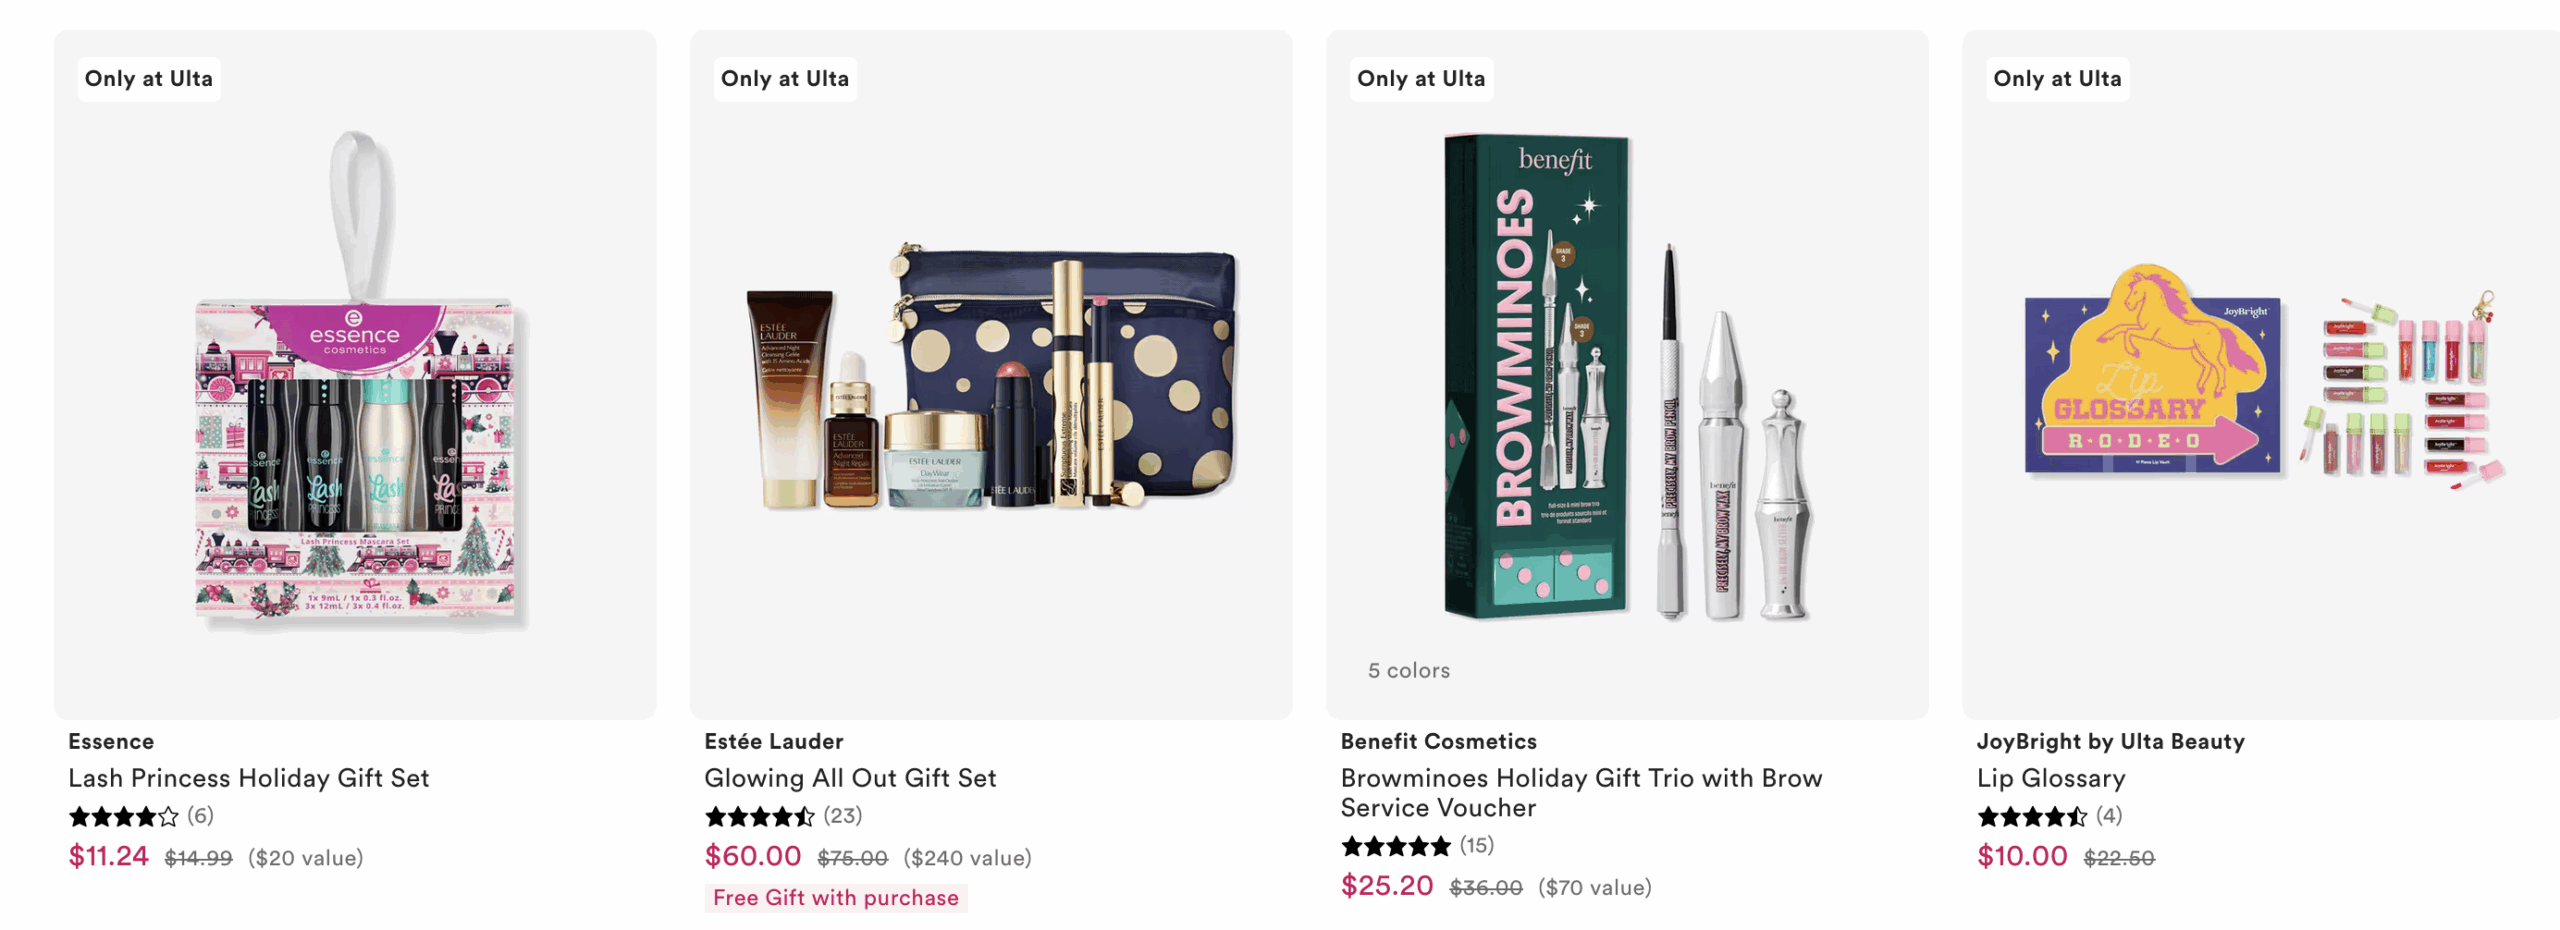Click the Only at Ulta badge on the Benefit product
This screenshot has height=930, width=2560.
[x=1421, y=79]
